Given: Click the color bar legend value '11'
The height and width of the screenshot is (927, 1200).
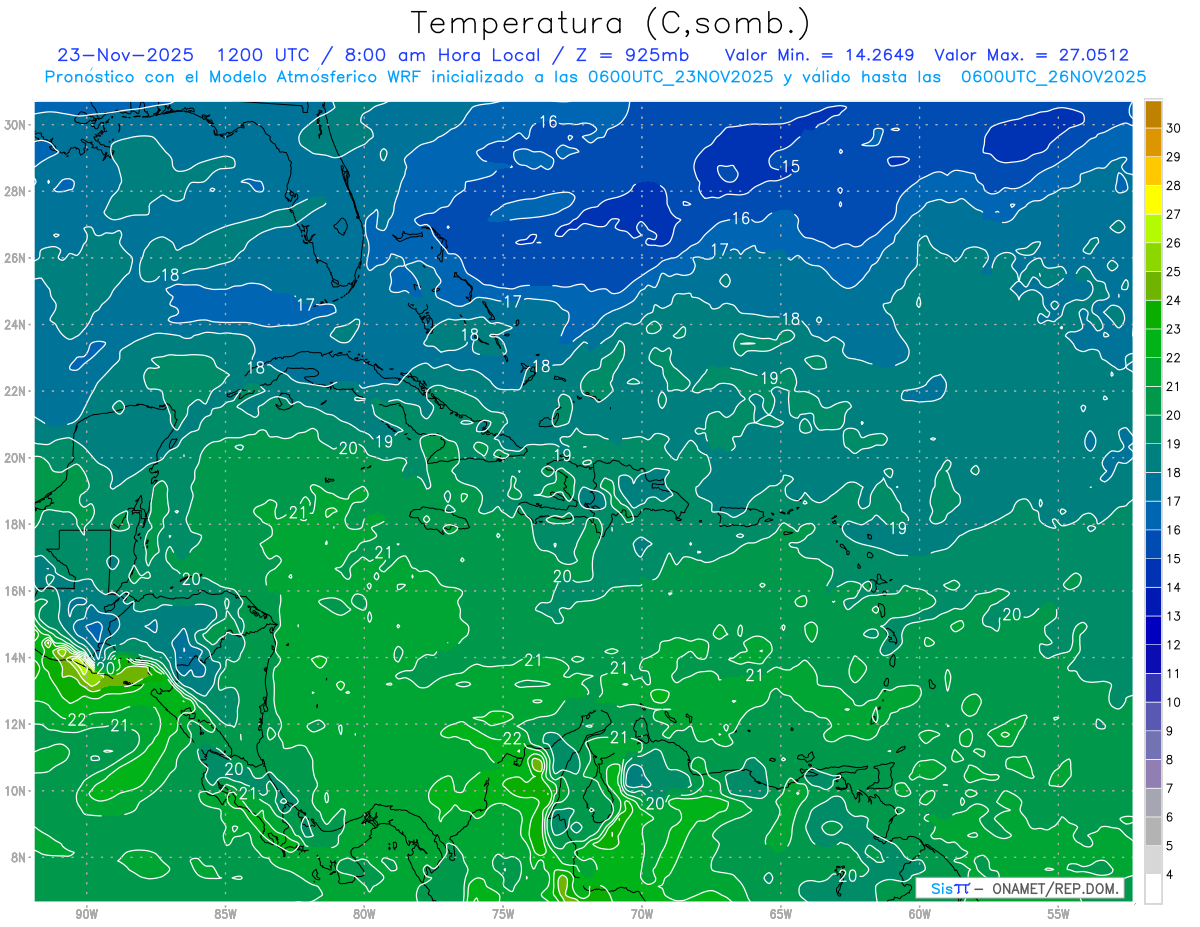Looking at the screenshot, I should tap(1173, 673).
